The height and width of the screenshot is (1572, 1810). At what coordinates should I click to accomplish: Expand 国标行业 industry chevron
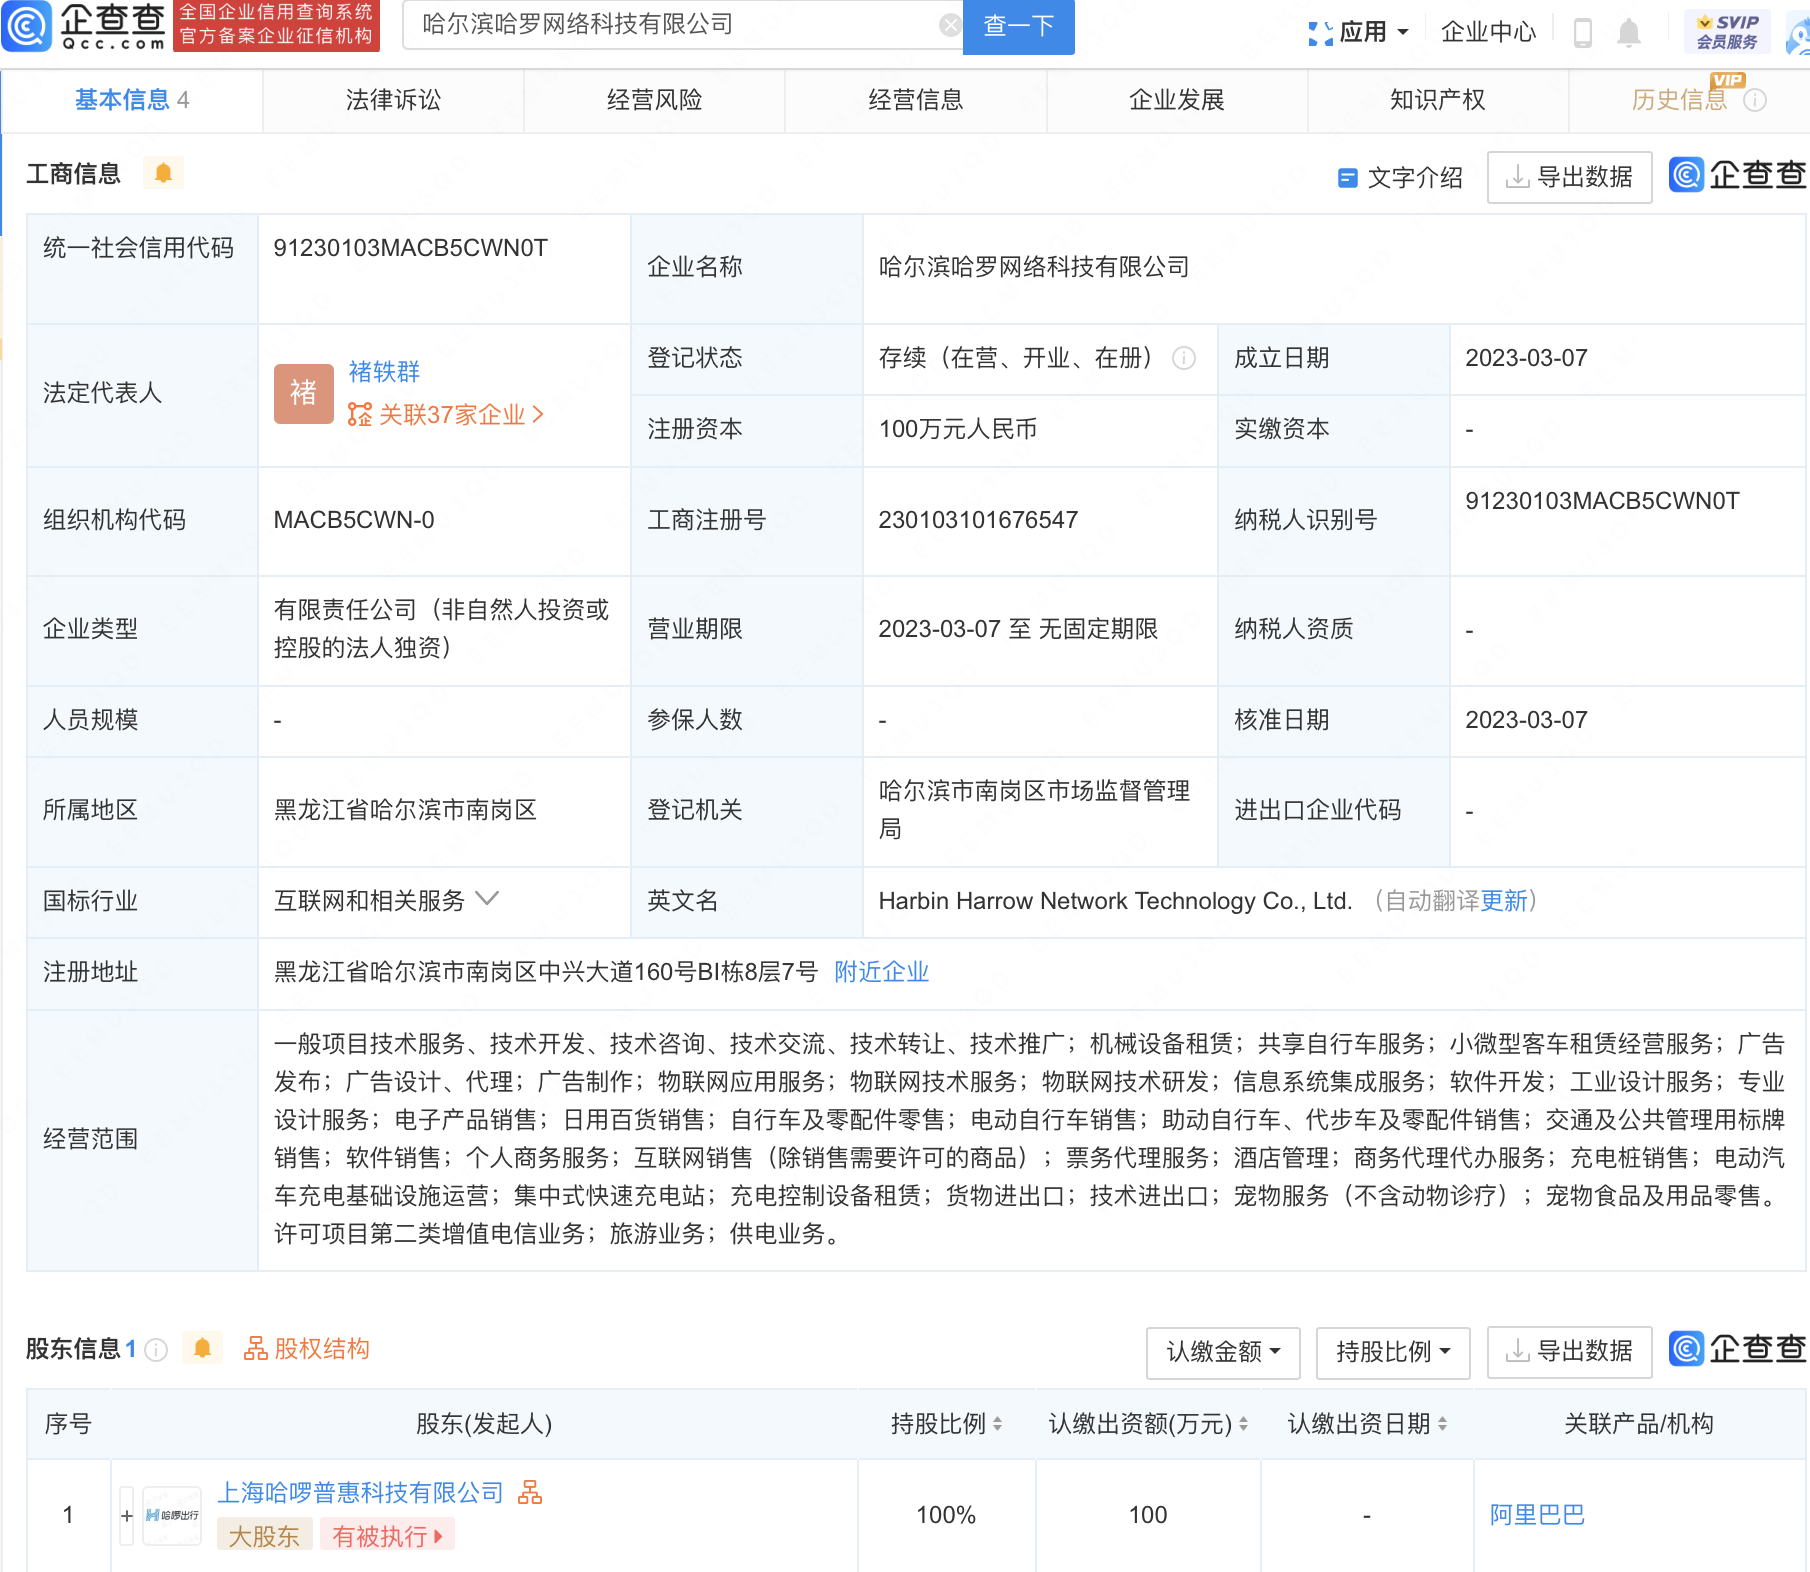tap(487, 898)
